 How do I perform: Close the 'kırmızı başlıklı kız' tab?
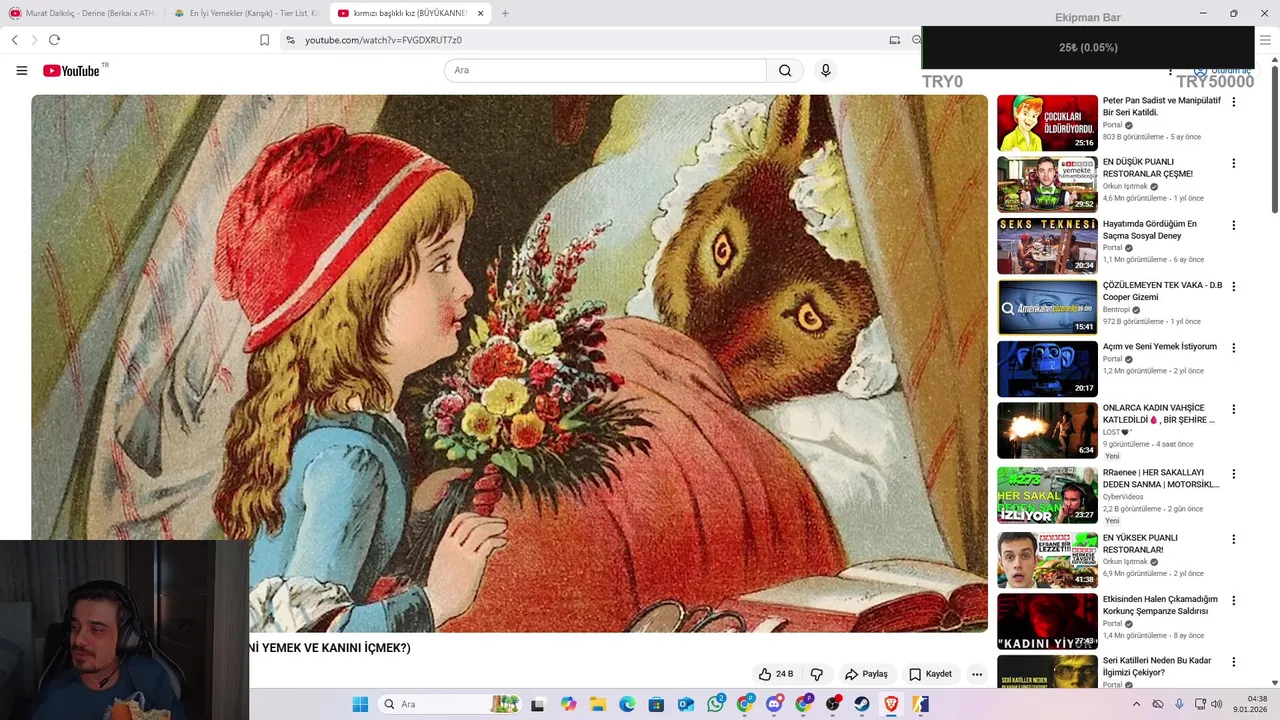click(x=480, y=13)
